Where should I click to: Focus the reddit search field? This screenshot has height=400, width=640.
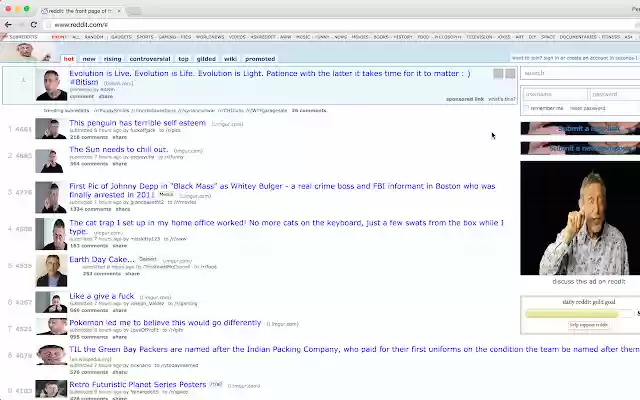click(x=580, y=73)
